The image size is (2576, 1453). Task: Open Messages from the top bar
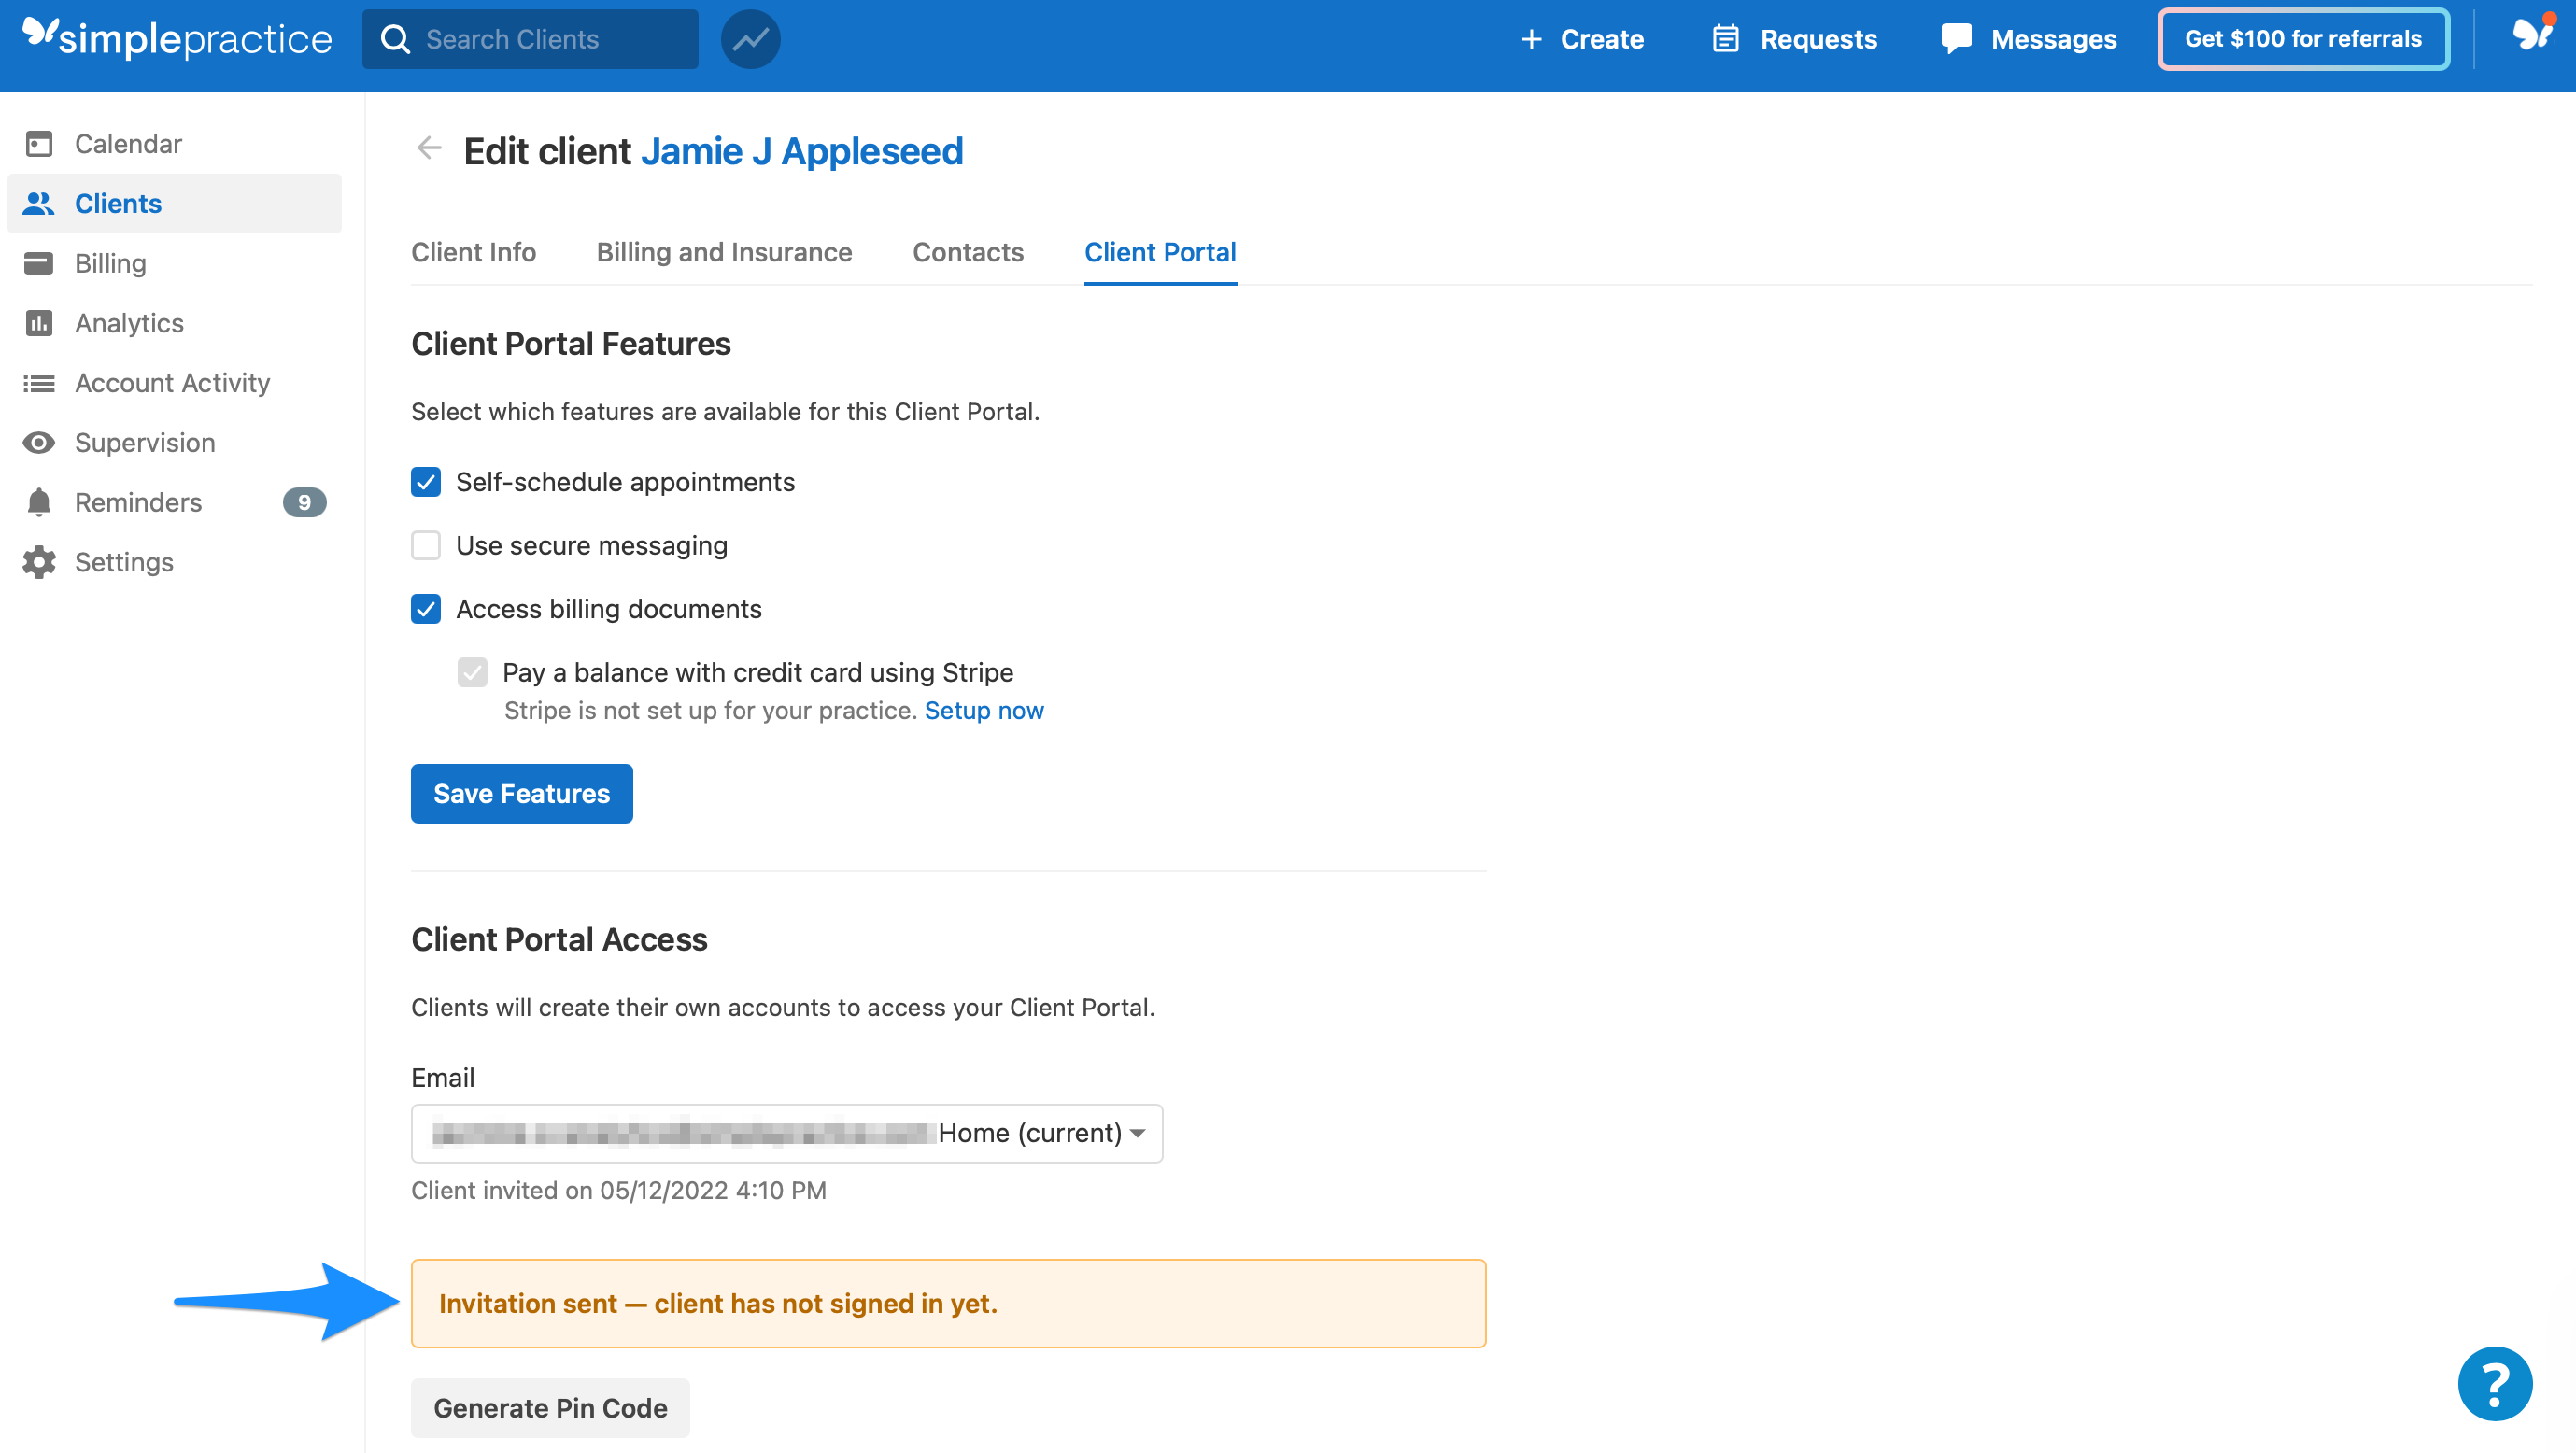(x=2054, y=39)
